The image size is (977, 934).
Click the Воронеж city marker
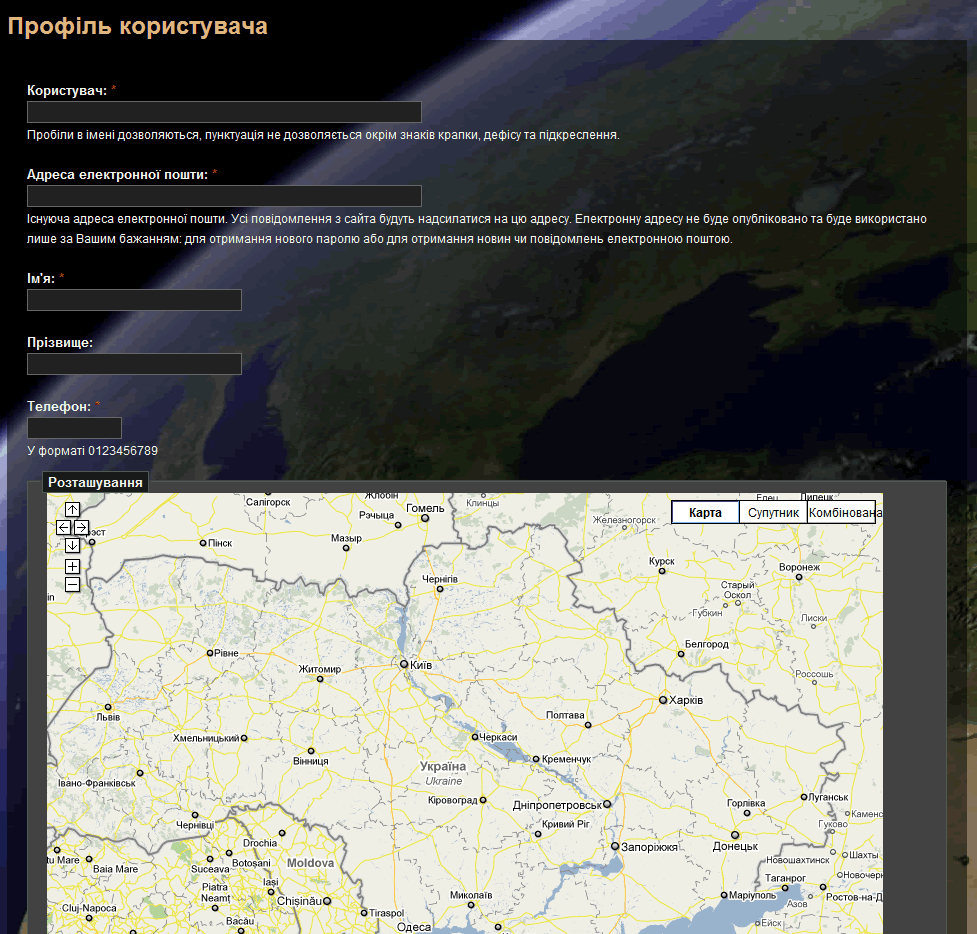click(x=799, y=577)
